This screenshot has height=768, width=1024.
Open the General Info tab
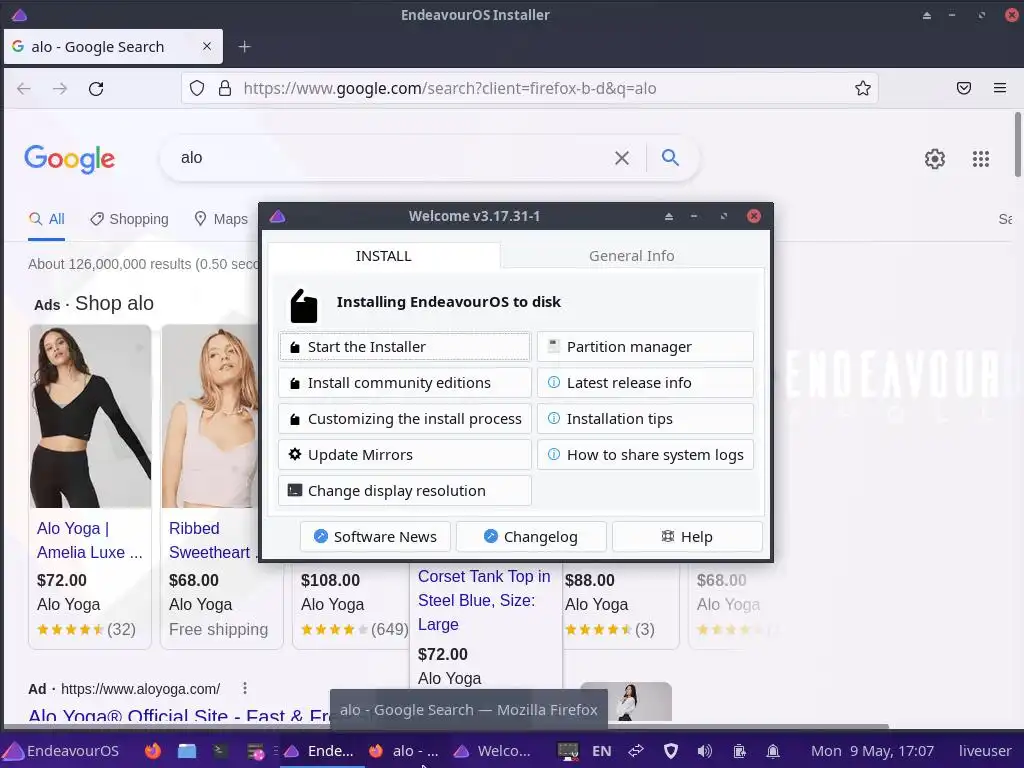632,256
